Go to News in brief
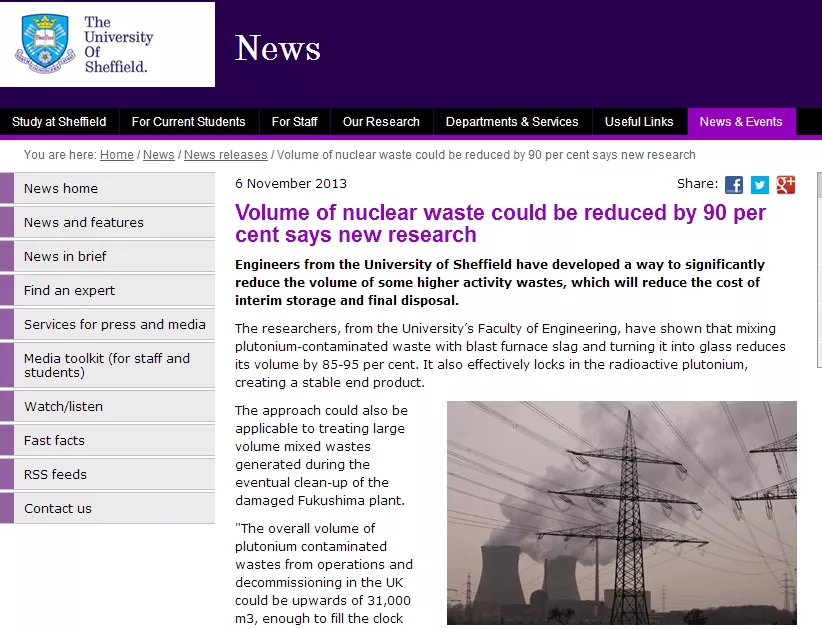The image size is (822, 629). (107, 256)
